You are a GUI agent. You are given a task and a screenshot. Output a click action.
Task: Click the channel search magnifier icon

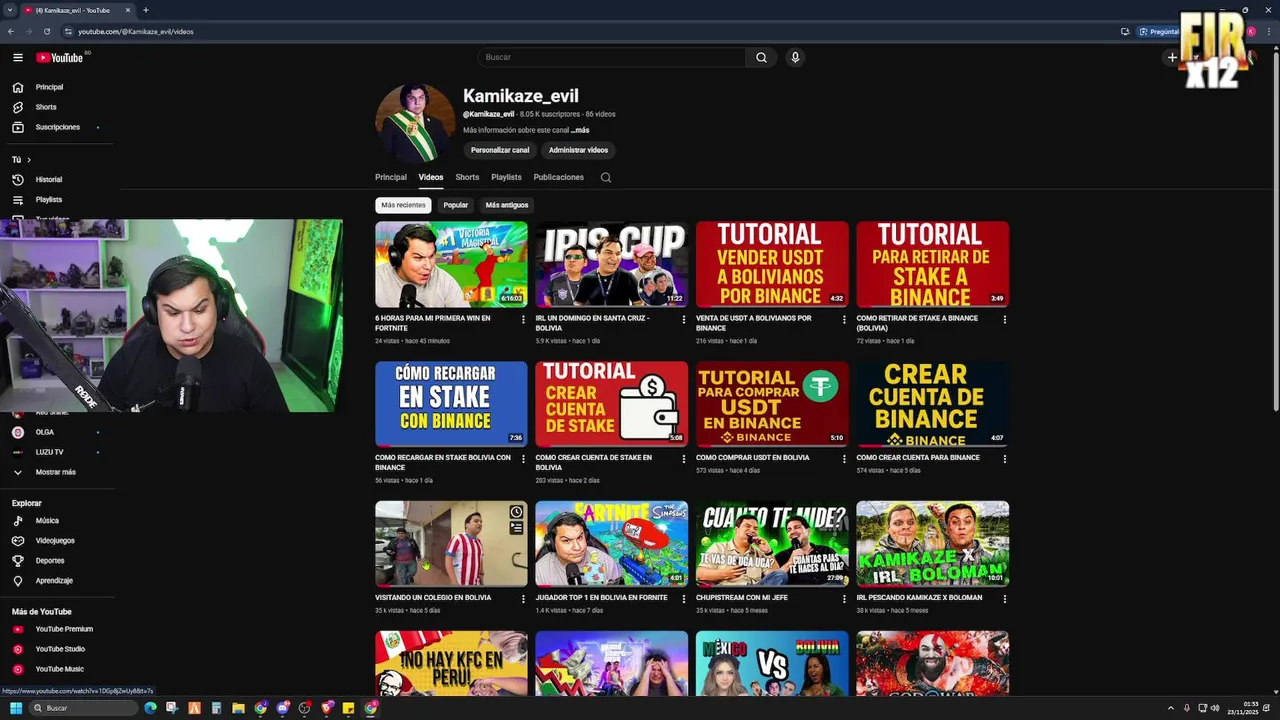(x=606, y=178)
